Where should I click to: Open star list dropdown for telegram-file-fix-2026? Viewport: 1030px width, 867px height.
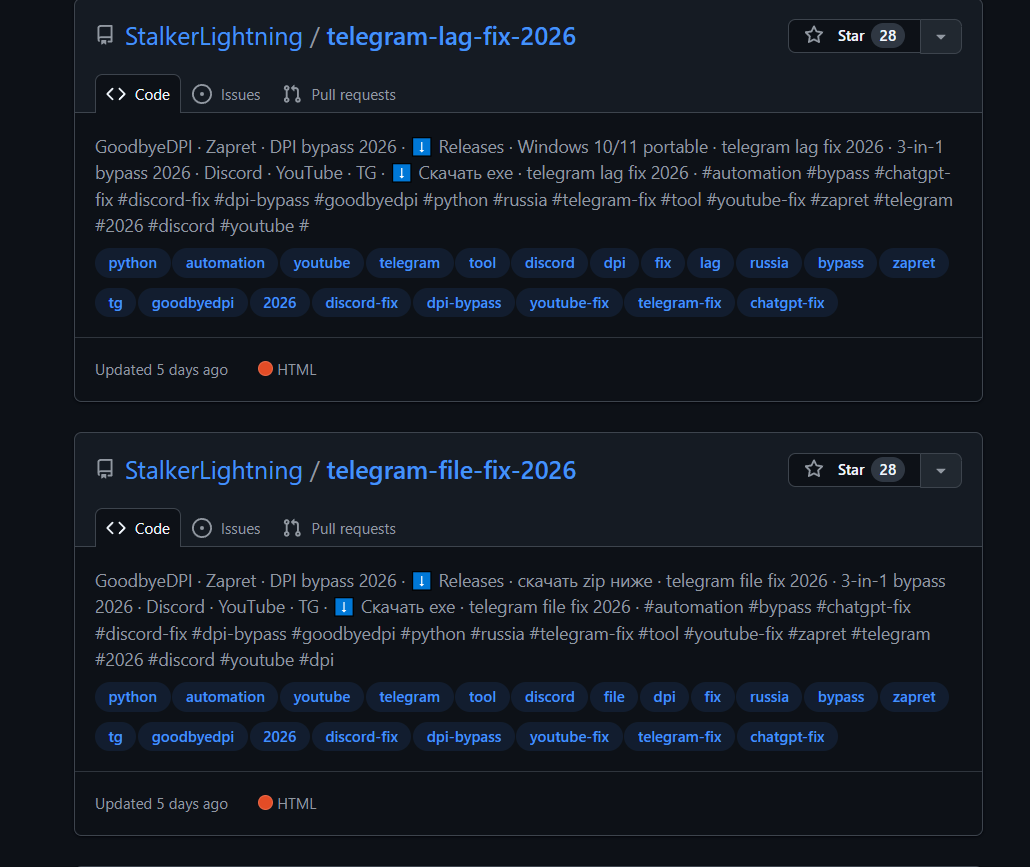pyautogui.click(x=941, y=470)
